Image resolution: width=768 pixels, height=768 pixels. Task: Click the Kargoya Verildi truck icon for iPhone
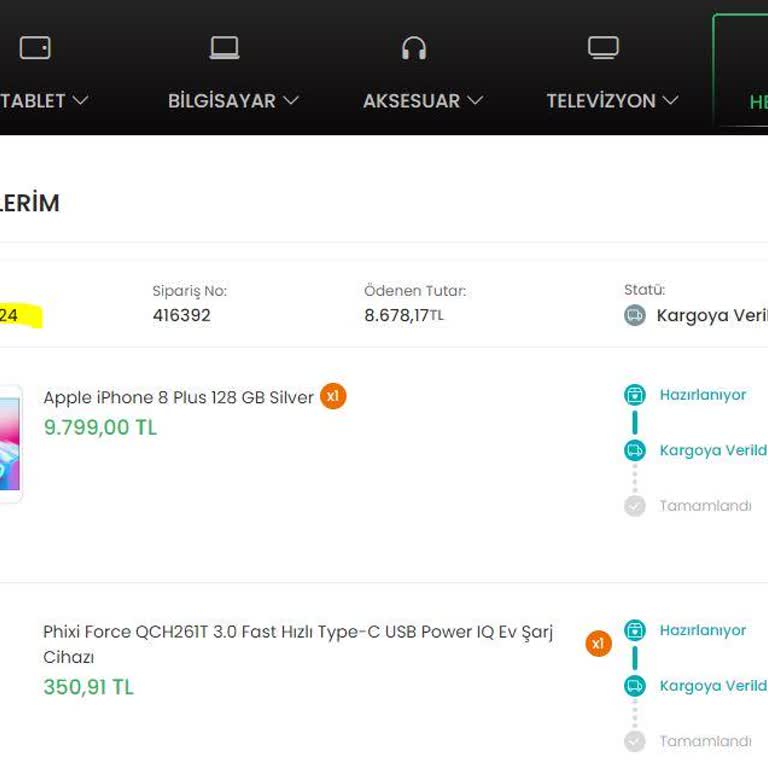pos(635,450)
